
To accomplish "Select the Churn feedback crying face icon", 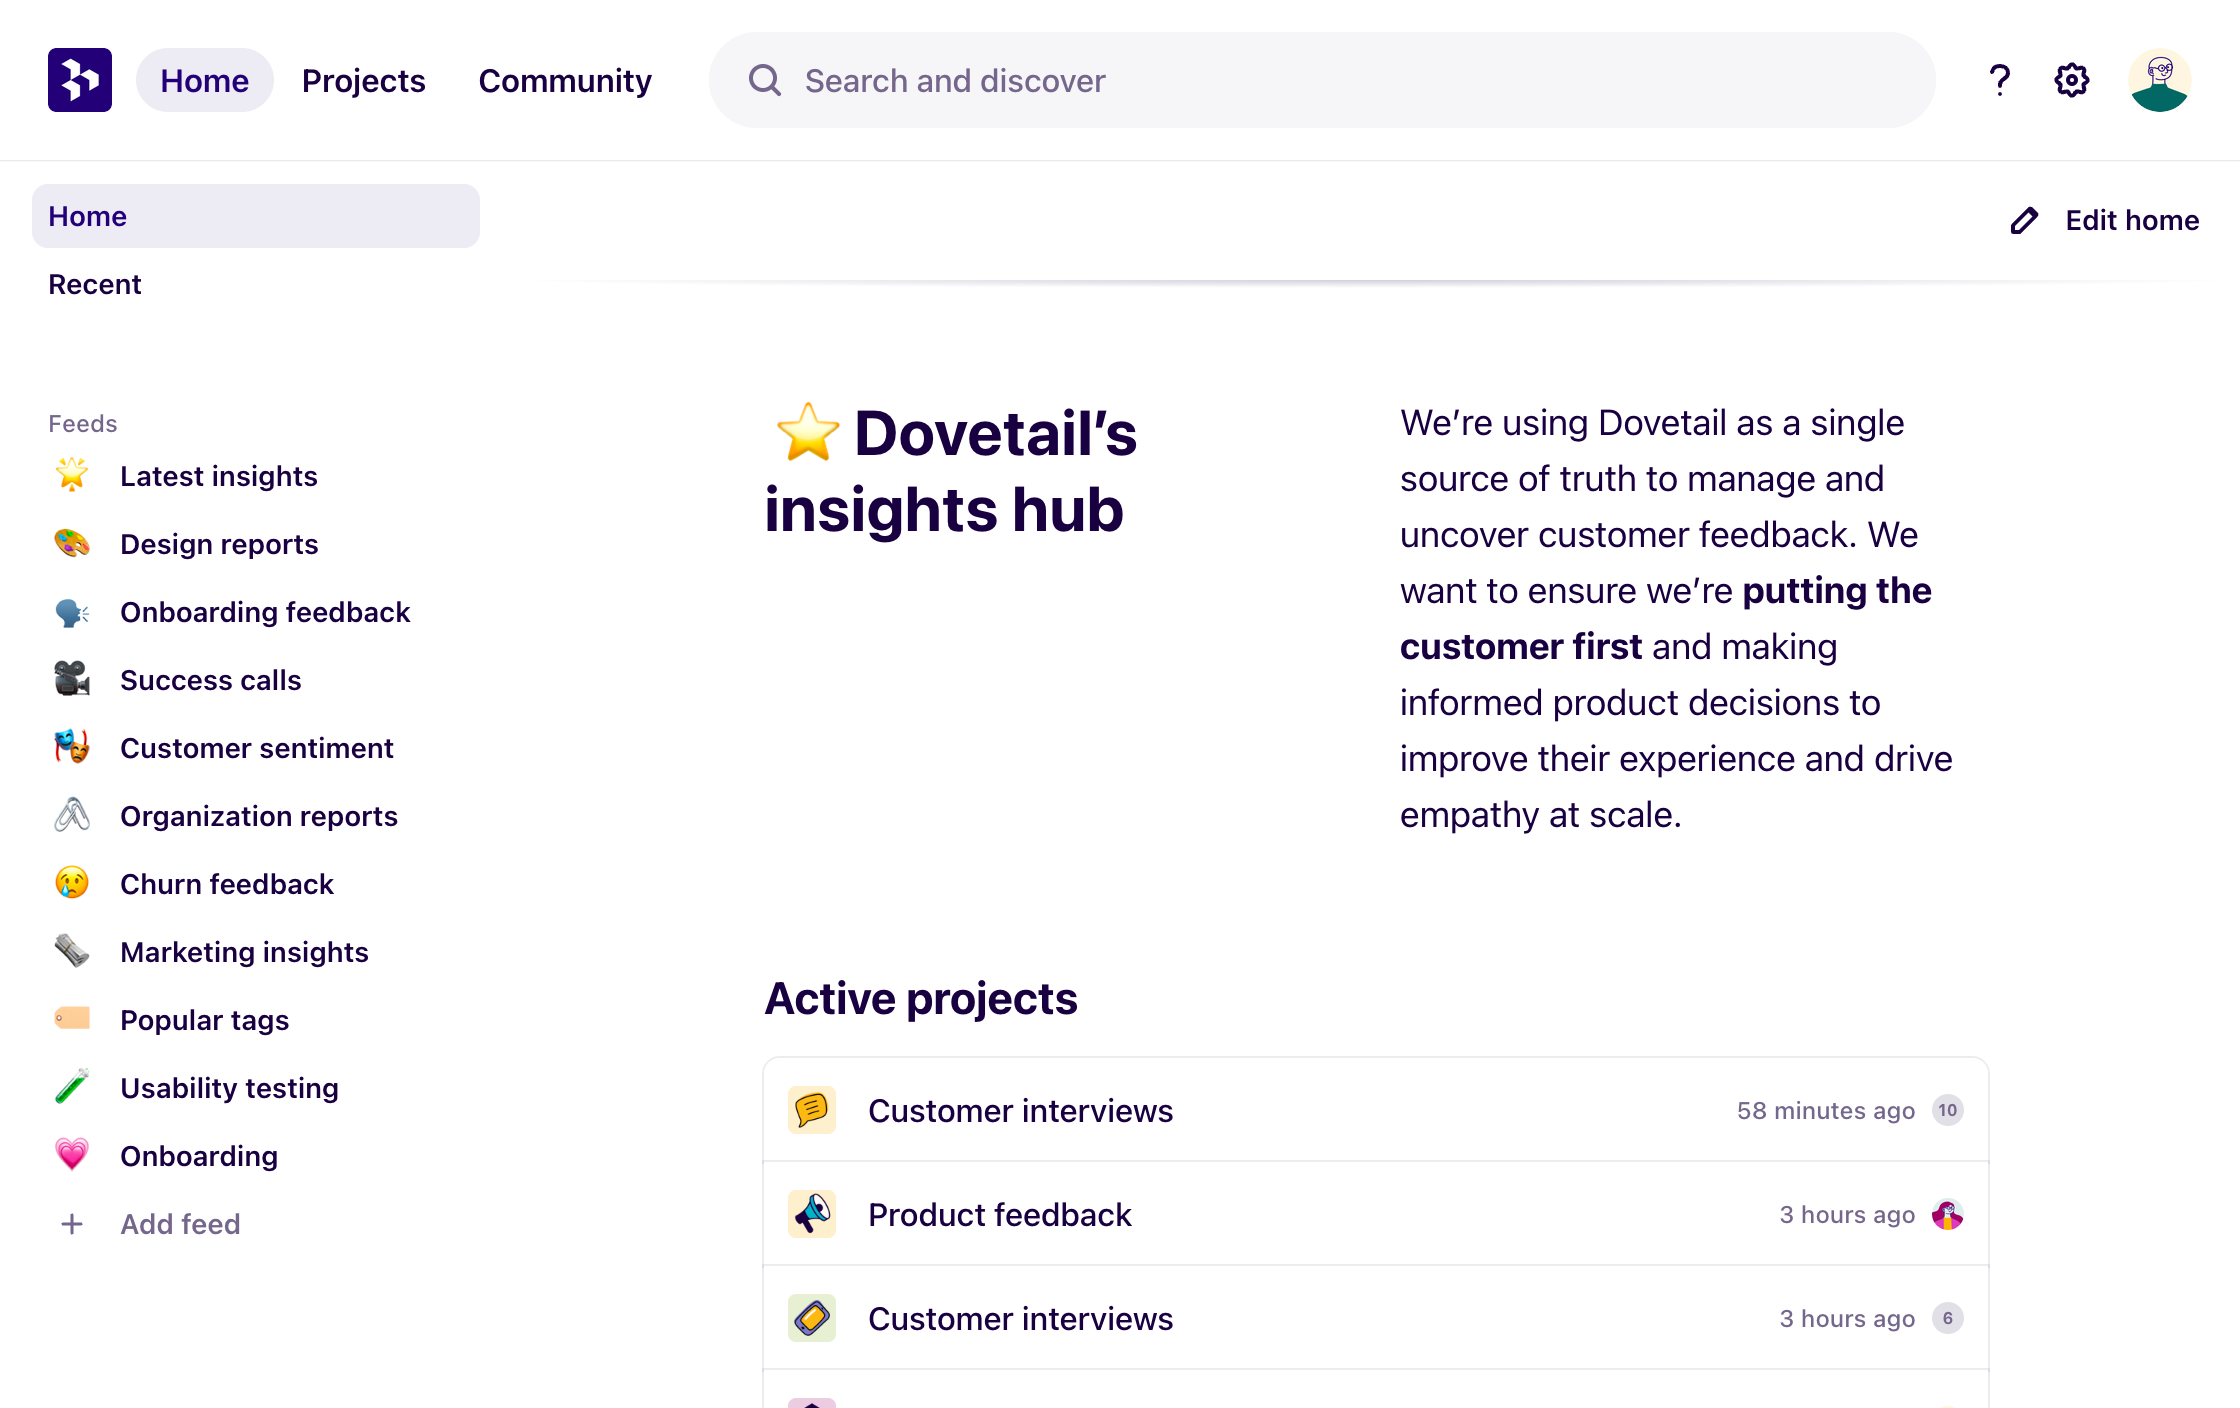I will [71, 883].
